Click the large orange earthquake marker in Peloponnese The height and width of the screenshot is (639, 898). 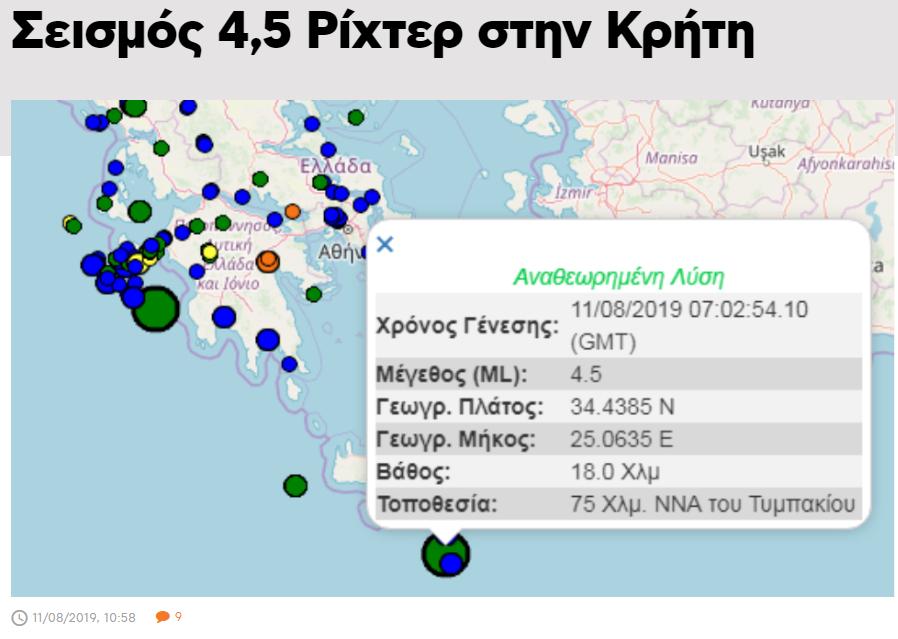[x=267, y=261]
